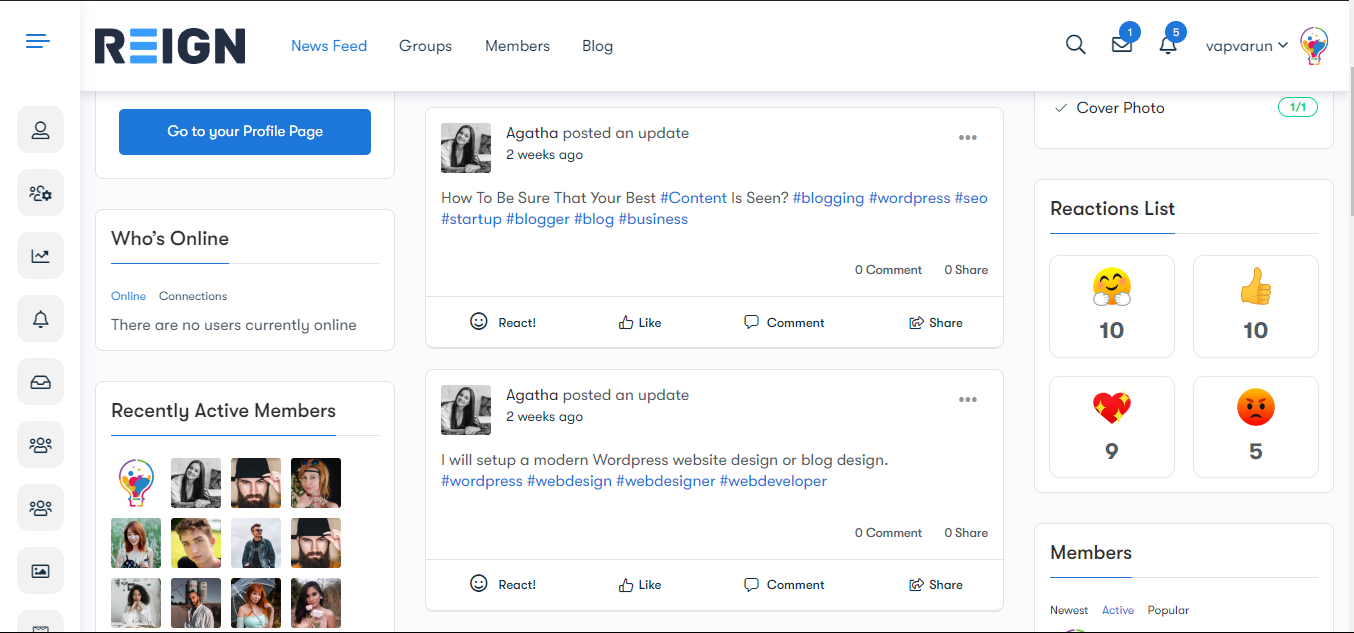Collapse the sidebar using the hamburger icon
Viewport: 1354px width, 633px height.
click(37, 41)
